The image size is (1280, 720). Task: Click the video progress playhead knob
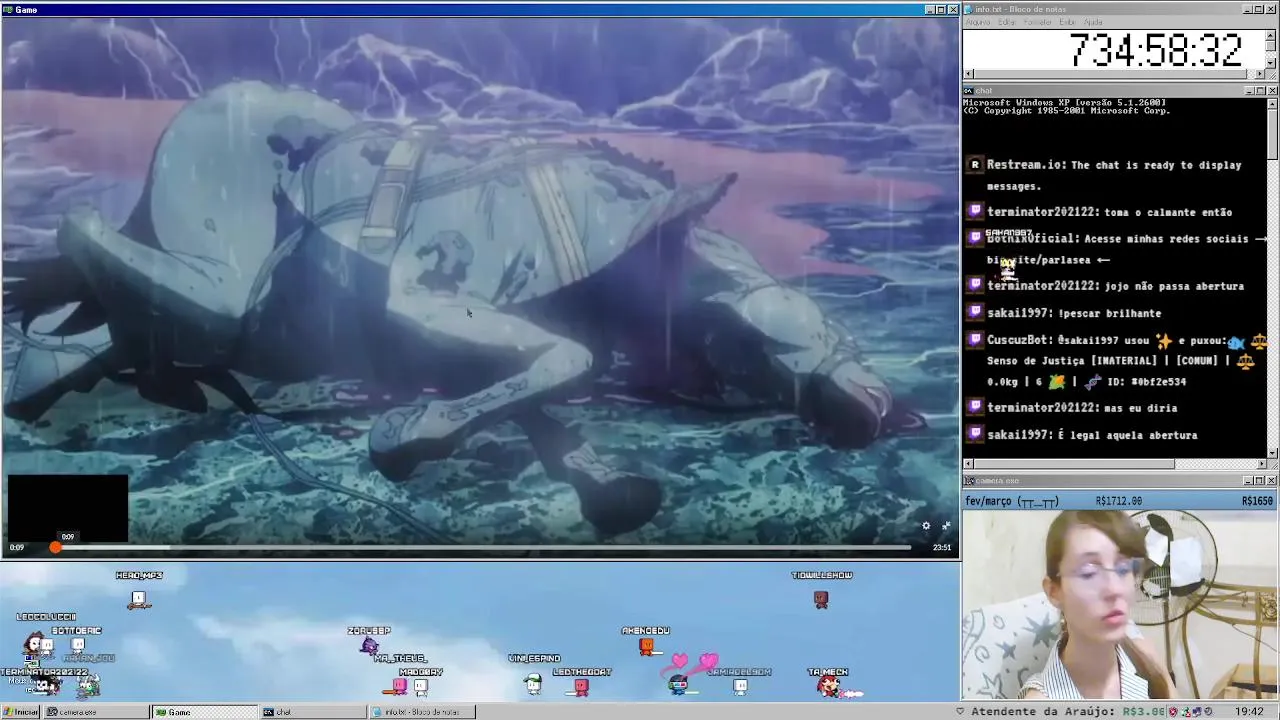pyautogui.click(x=55, y=547)
